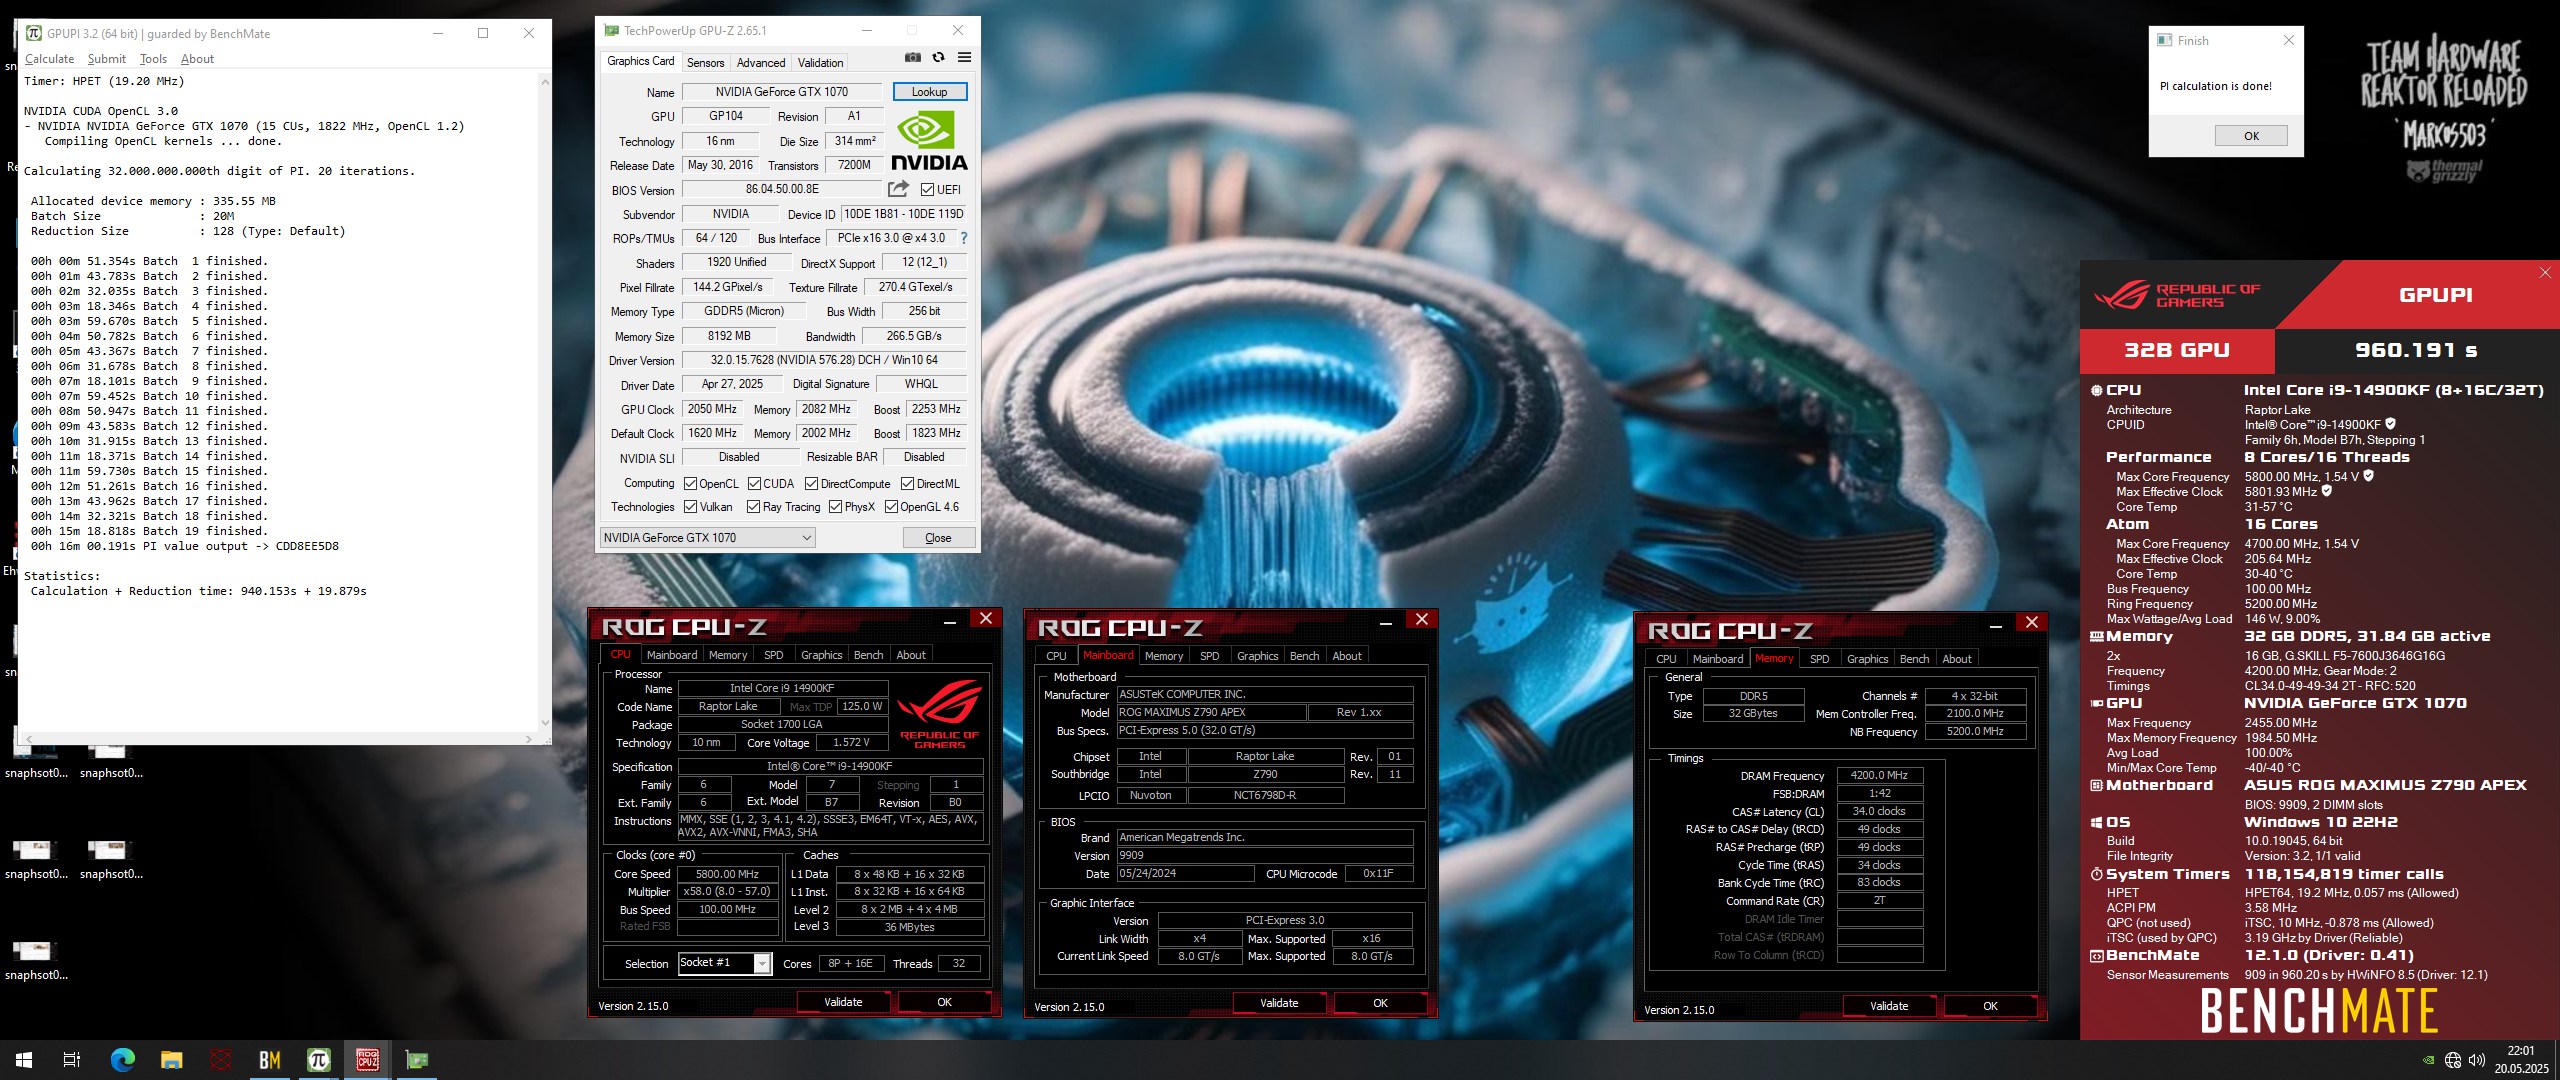
Task: Toggle the DirectML checkbox
Action: click(x=907, y=484)
